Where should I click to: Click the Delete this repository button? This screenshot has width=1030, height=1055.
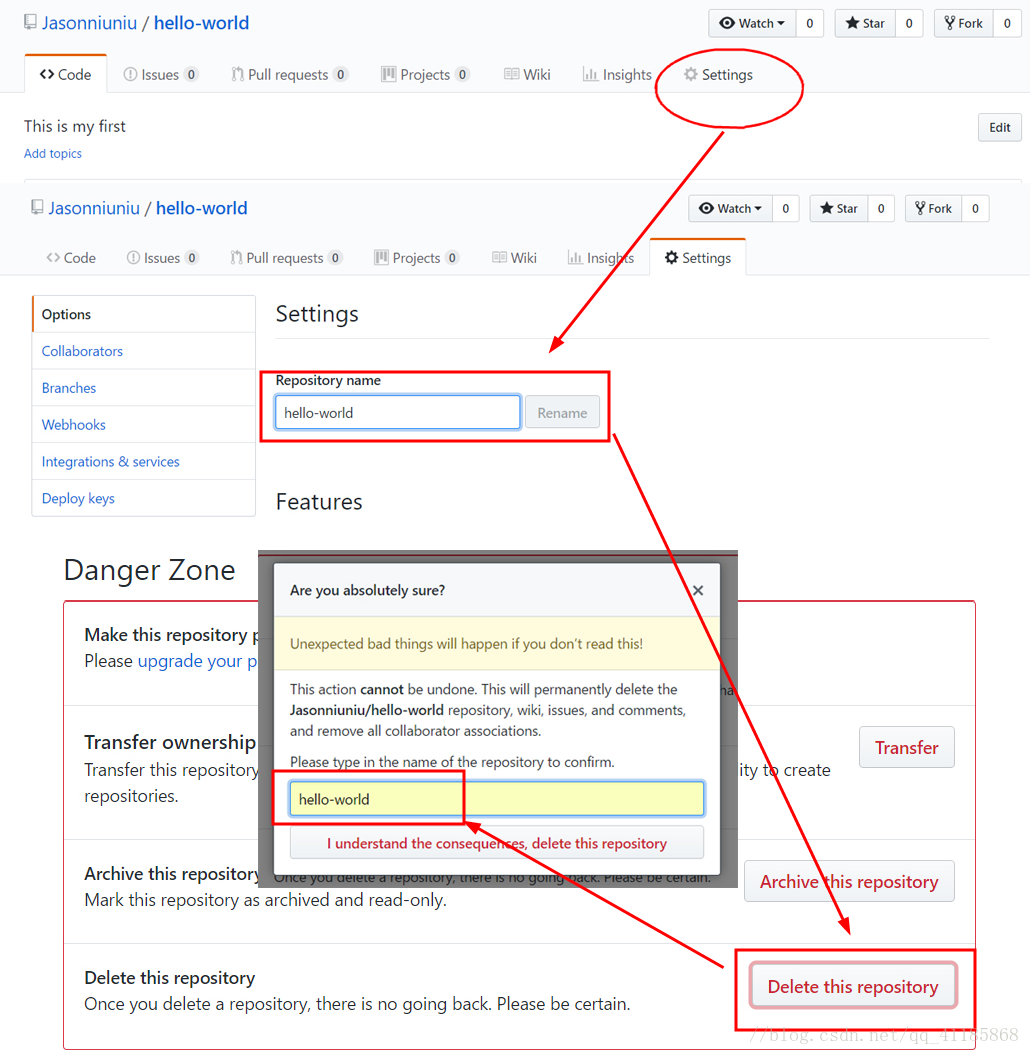tap(853, 986)
